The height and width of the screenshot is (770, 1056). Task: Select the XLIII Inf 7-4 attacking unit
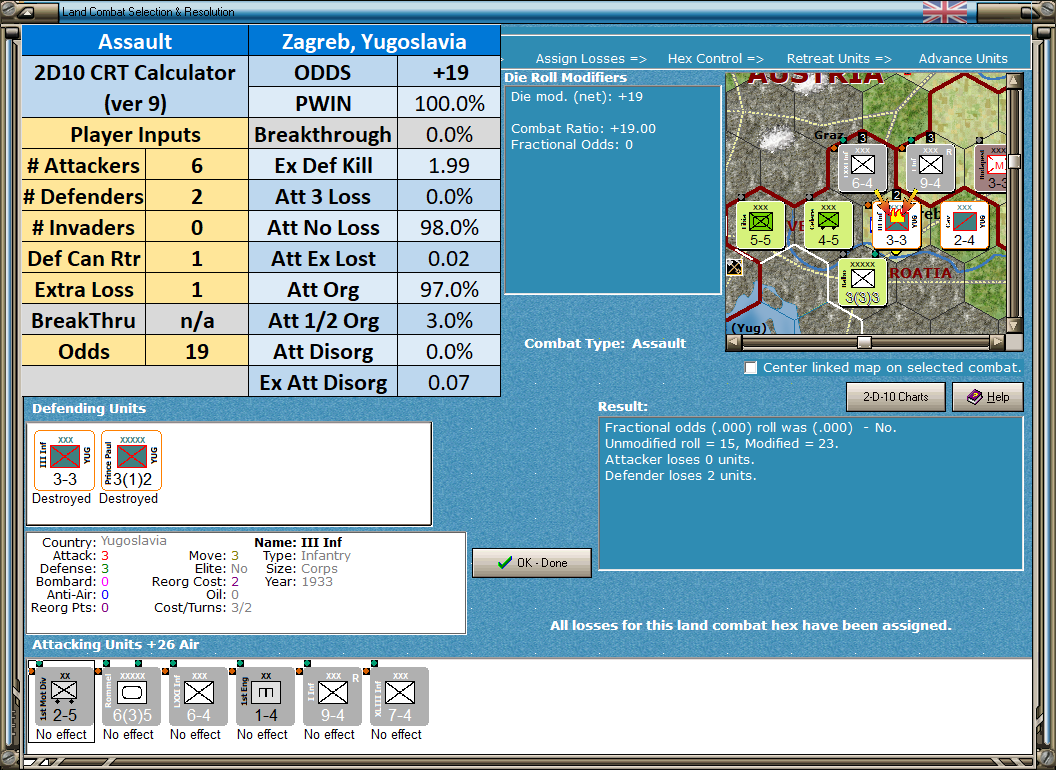(399, 697)
